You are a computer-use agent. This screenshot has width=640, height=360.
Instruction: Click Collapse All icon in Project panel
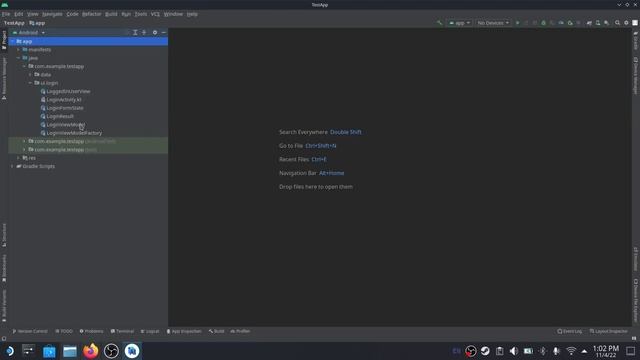click(144, 32)
